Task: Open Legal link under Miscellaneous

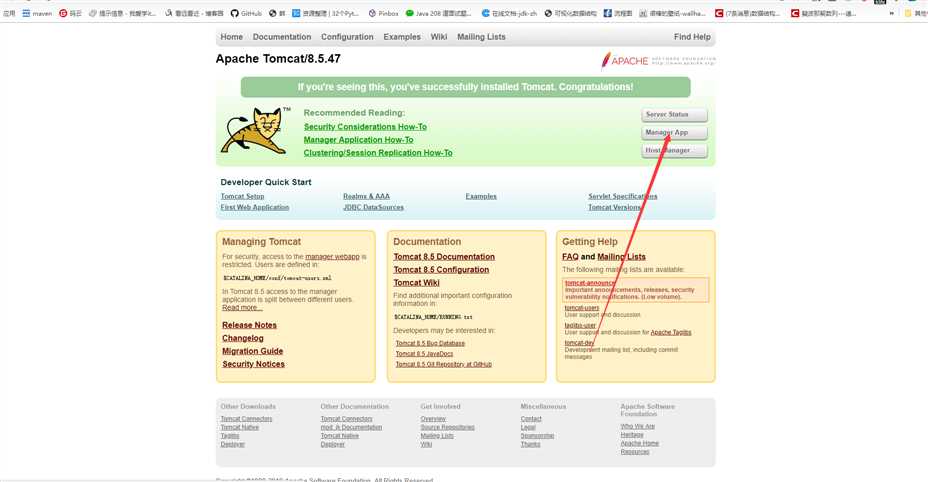Action: [x=528, y=427]
